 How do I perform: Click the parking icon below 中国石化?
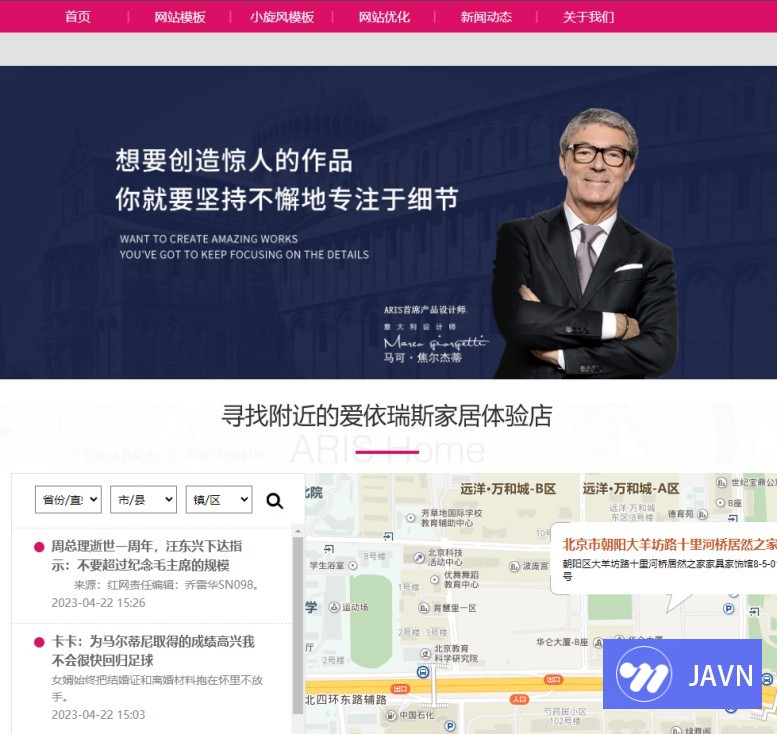point(449,727)
